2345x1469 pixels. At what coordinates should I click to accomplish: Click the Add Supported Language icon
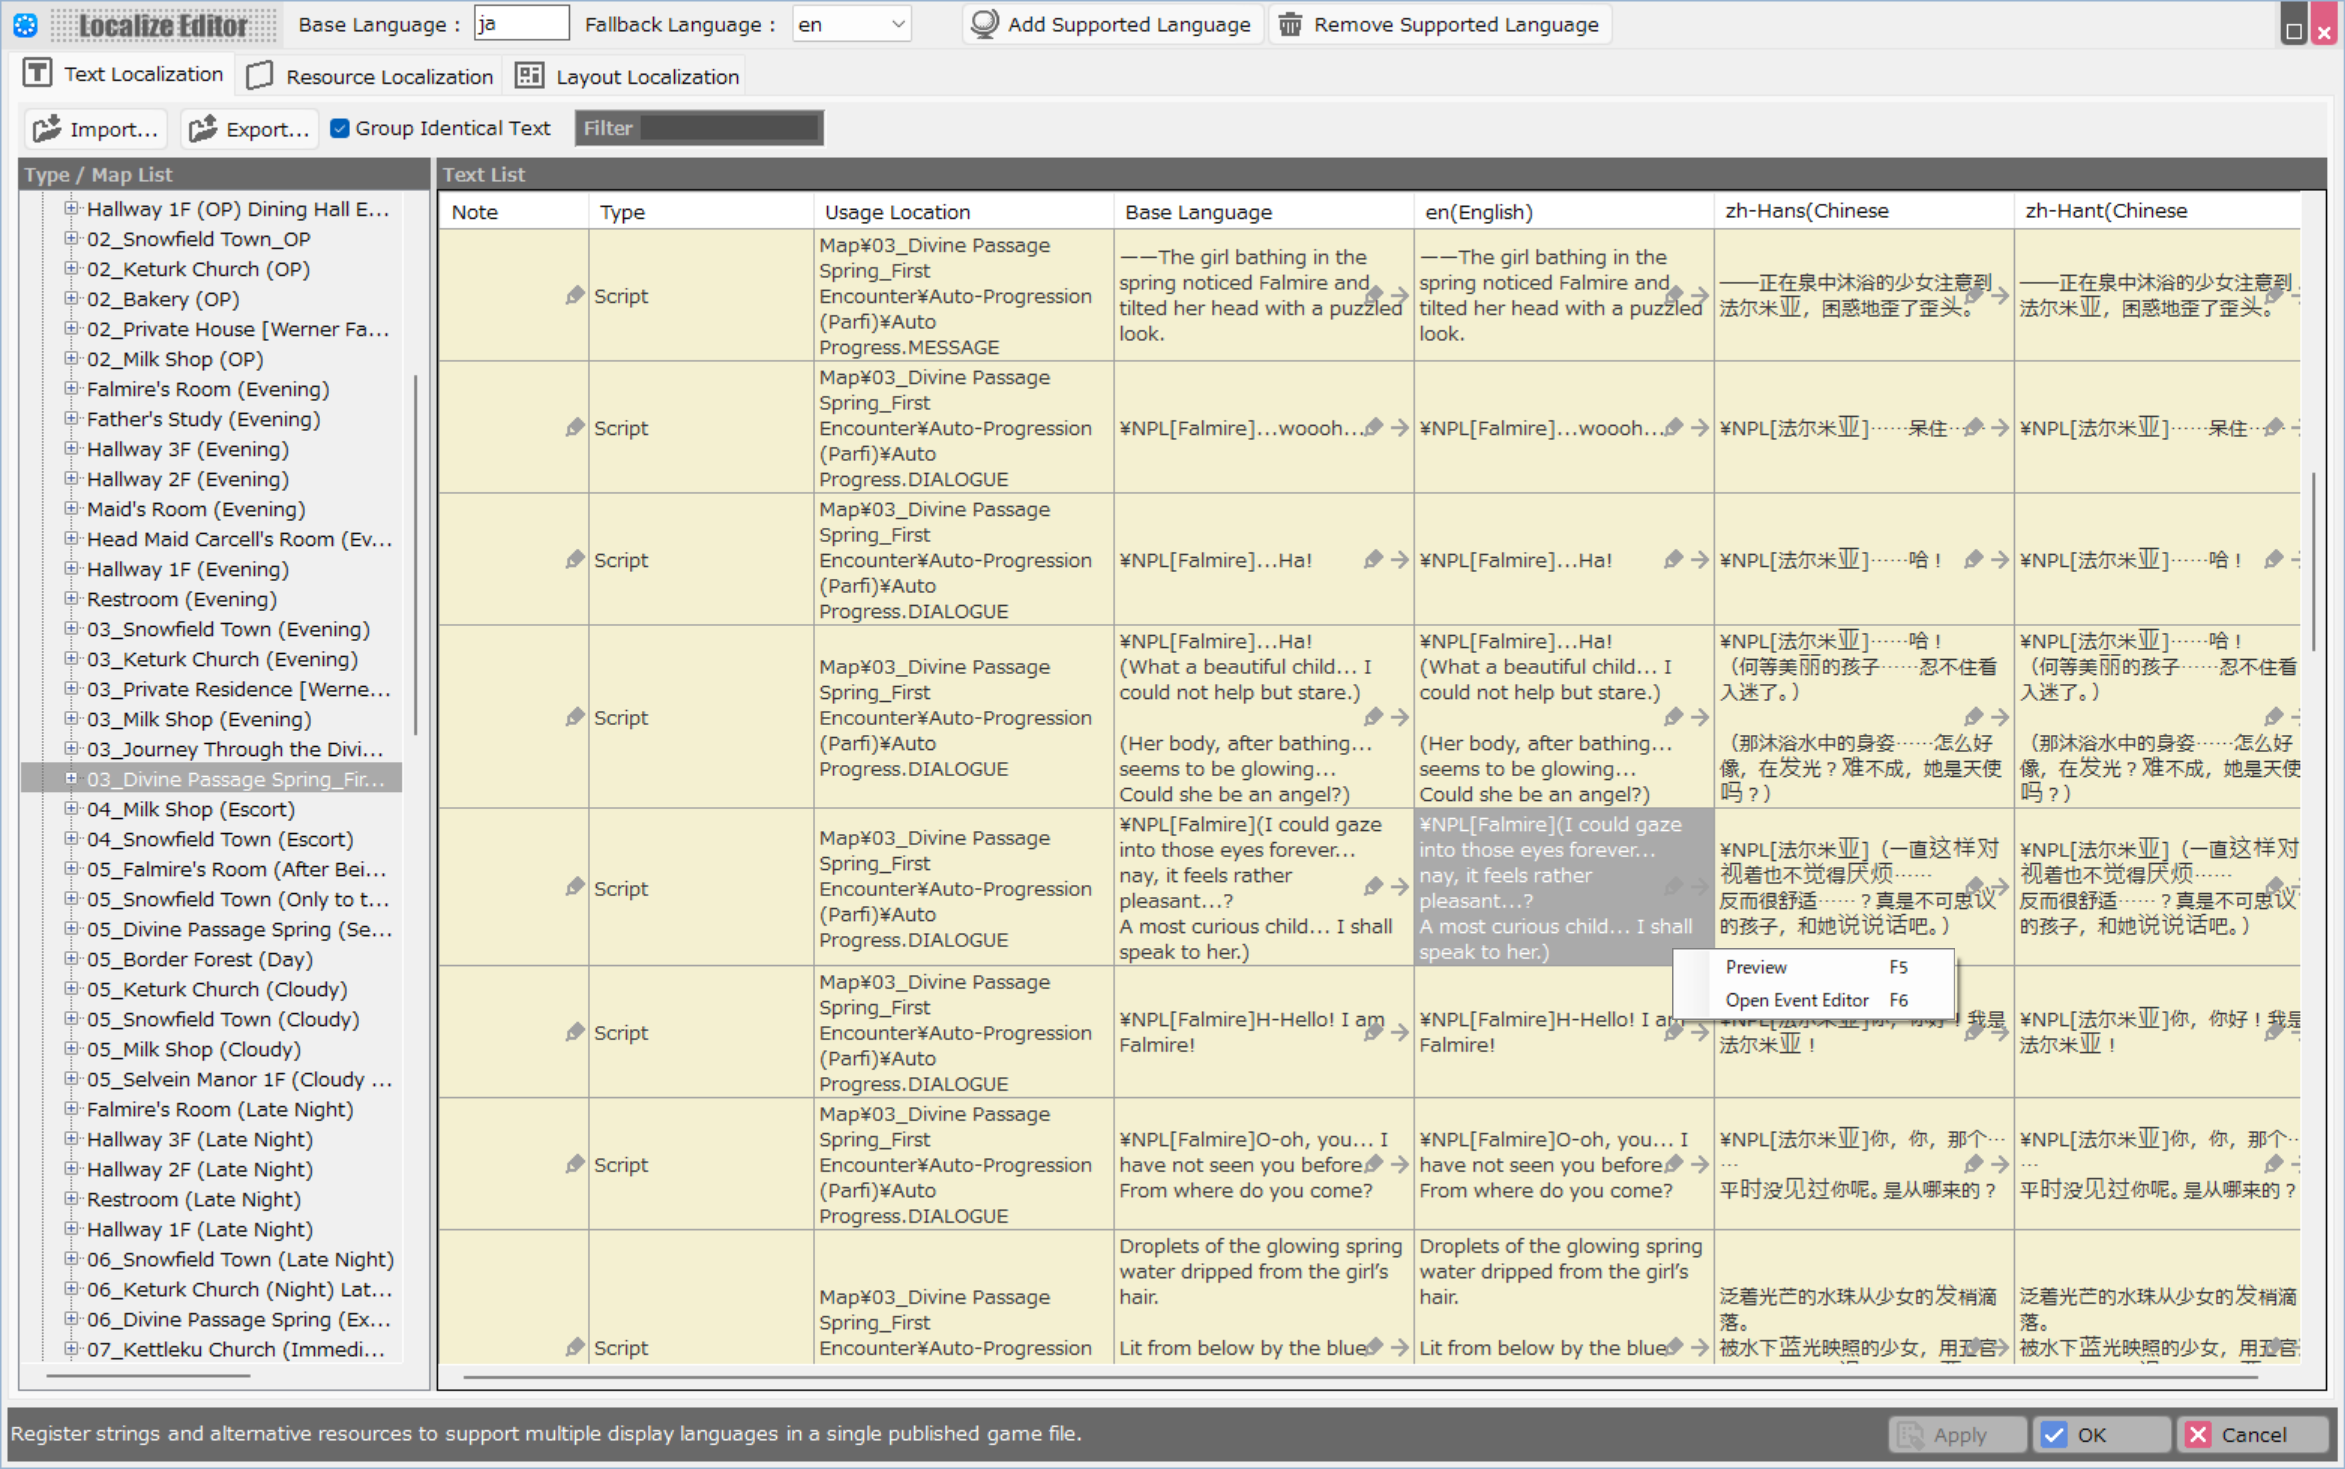tap(984, 24)
